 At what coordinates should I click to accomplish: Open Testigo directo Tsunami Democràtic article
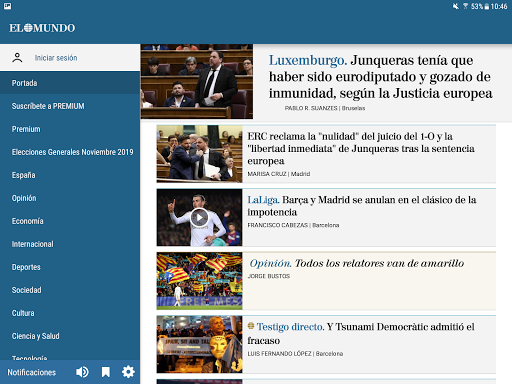(x=361, y=333)
